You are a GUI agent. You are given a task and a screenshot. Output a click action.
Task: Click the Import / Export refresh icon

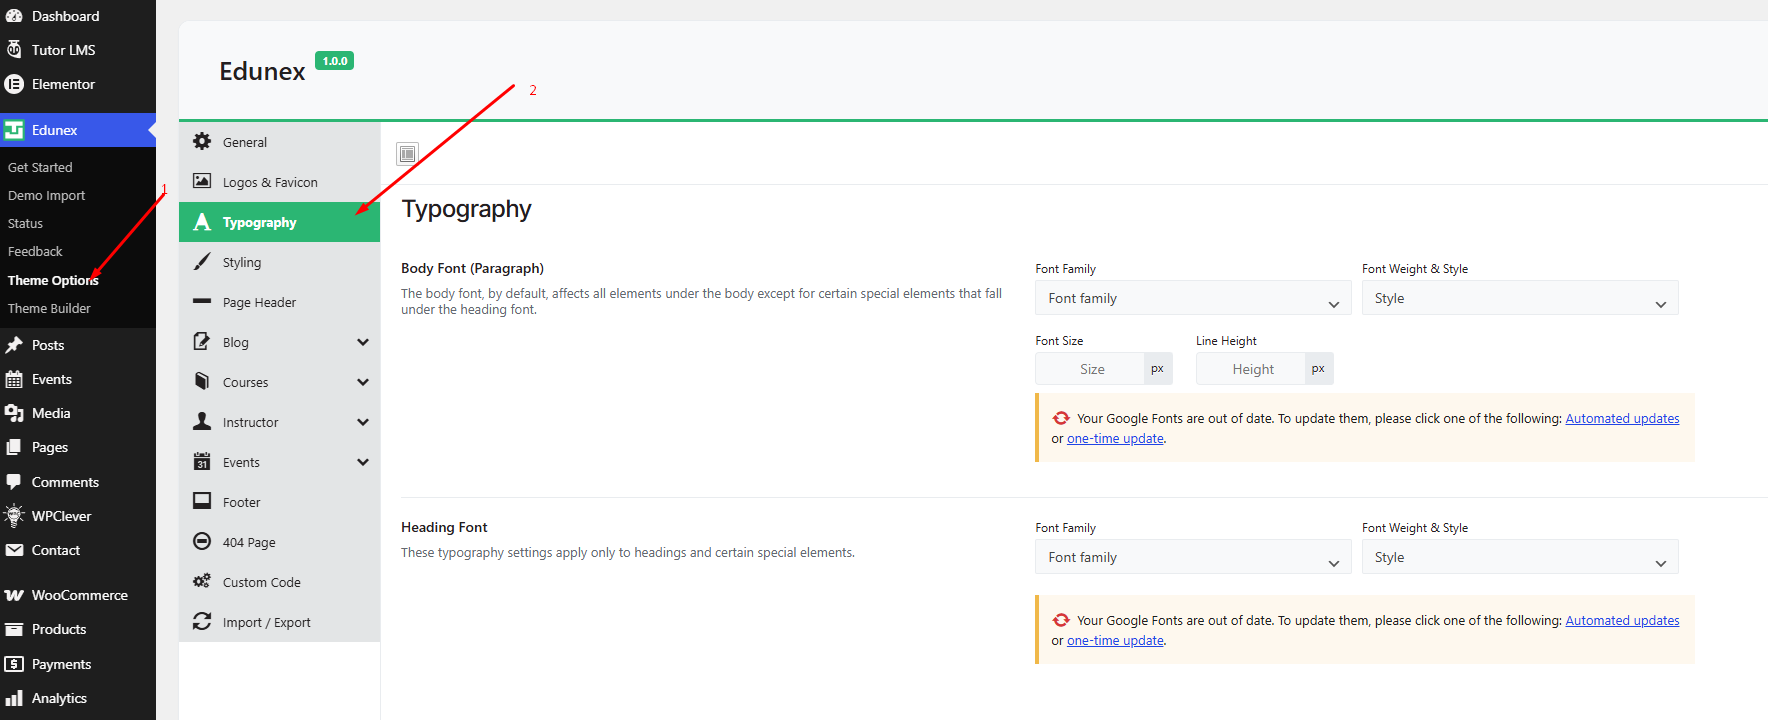(202, 621)
